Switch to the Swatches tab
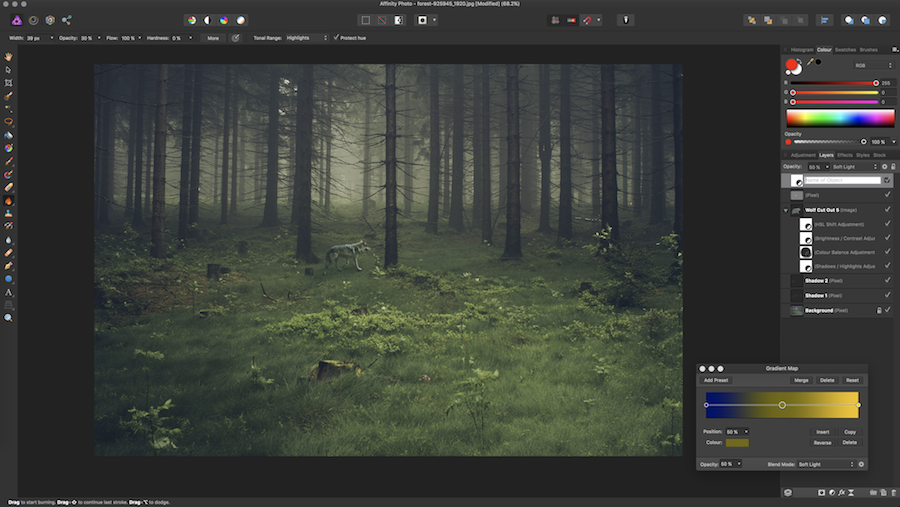 tap(845, 49)
